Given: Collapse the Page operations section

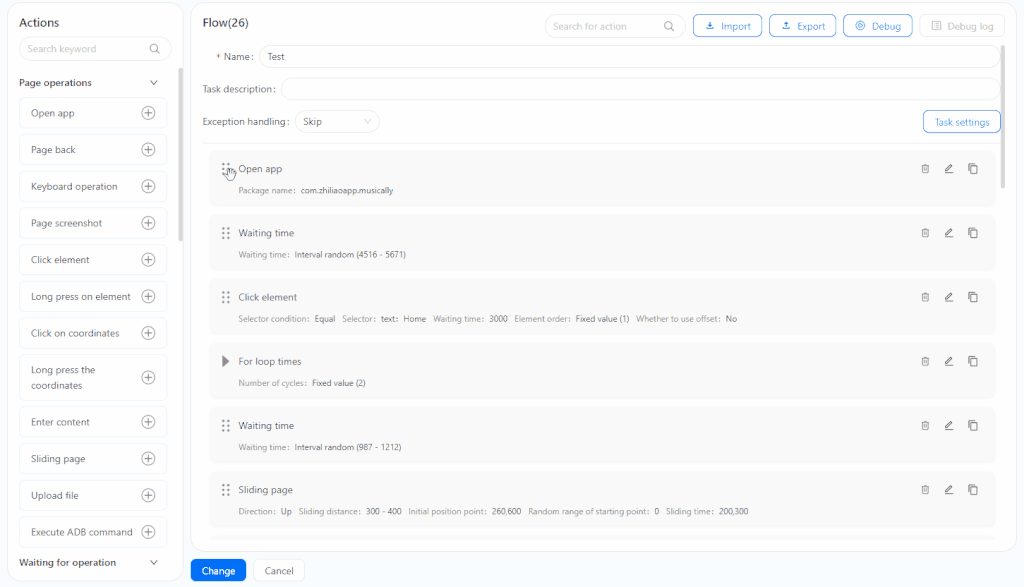Looking at the screenshot, I should (x=153, y=83).
